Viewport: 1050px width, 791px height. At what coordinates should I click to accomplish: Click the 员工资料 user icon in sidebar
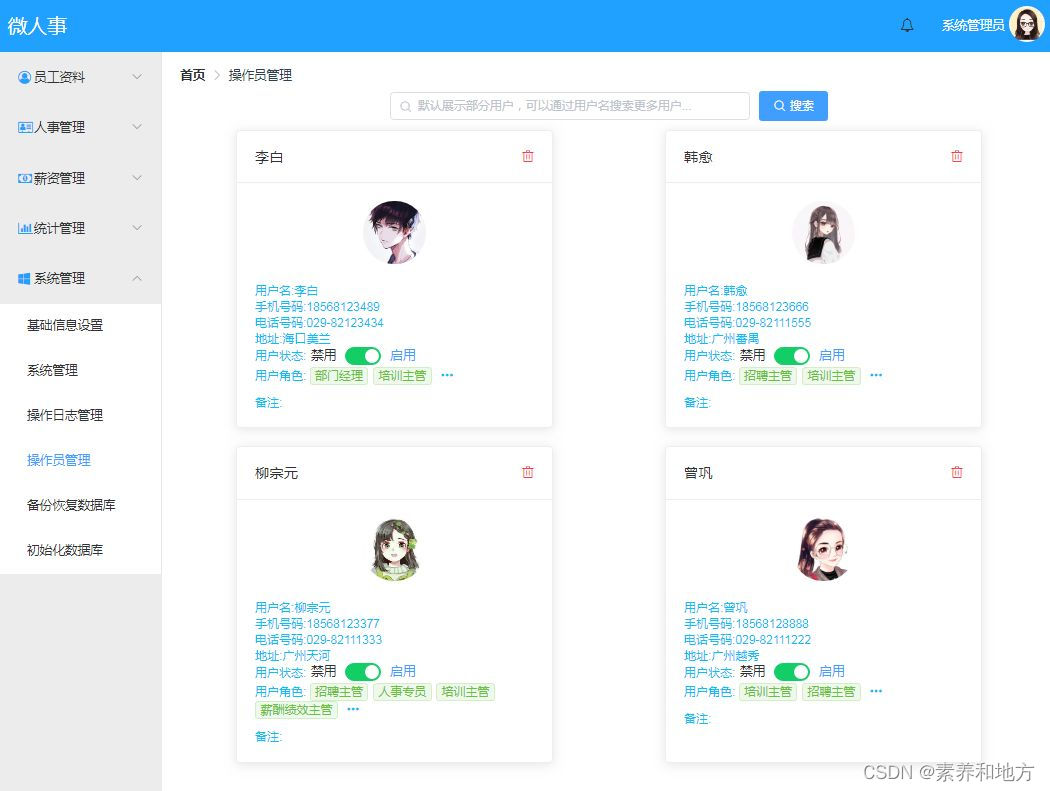pos(25,77)
